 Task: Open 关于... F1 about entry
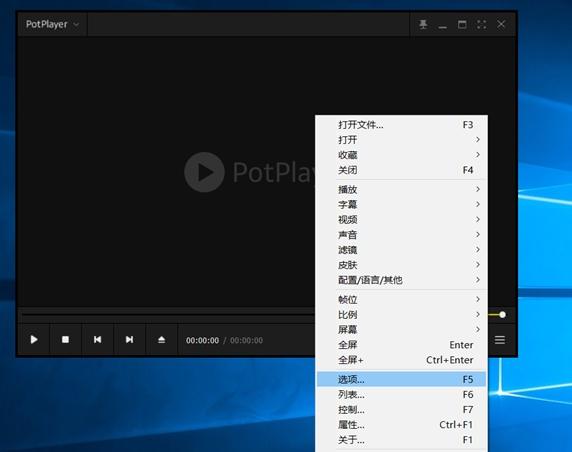[x=401, y=440]
